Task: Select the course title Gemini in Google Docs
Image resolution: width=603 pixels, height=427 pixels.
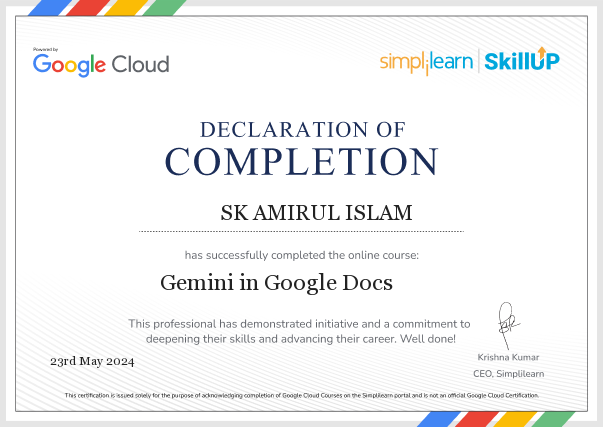Action: click(x=277, y=282)
